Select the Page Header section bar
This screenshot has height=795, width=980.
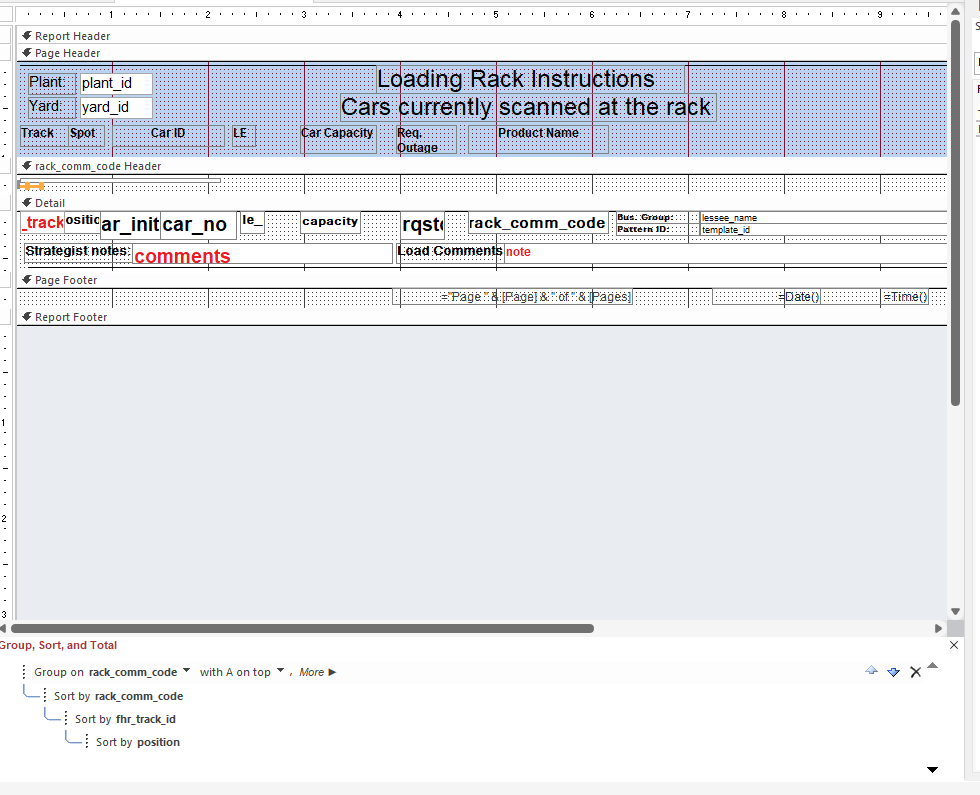tap(481, 53)
